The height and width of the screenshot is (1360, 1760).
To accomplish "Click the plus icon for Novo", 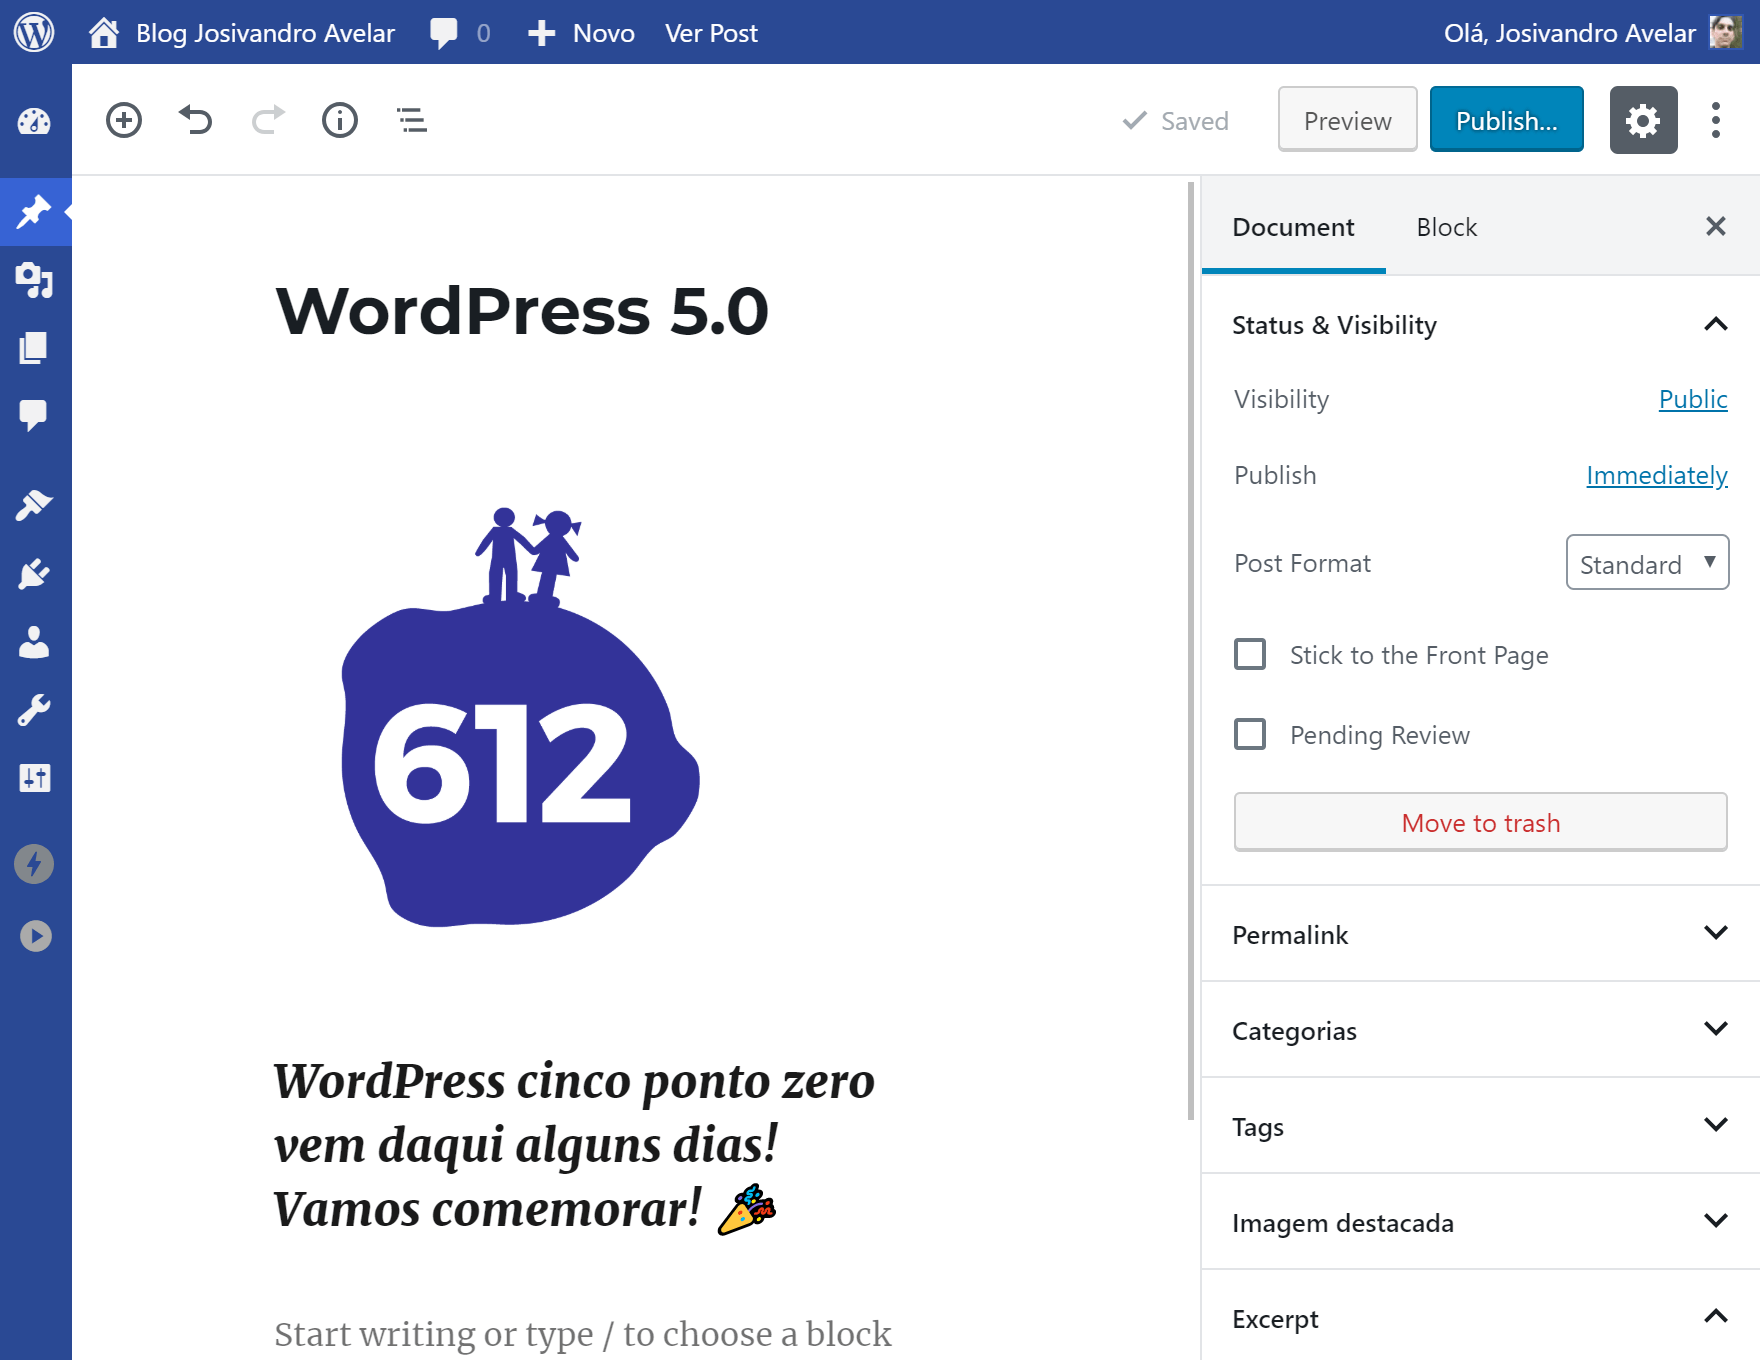I will click(541, 33).
